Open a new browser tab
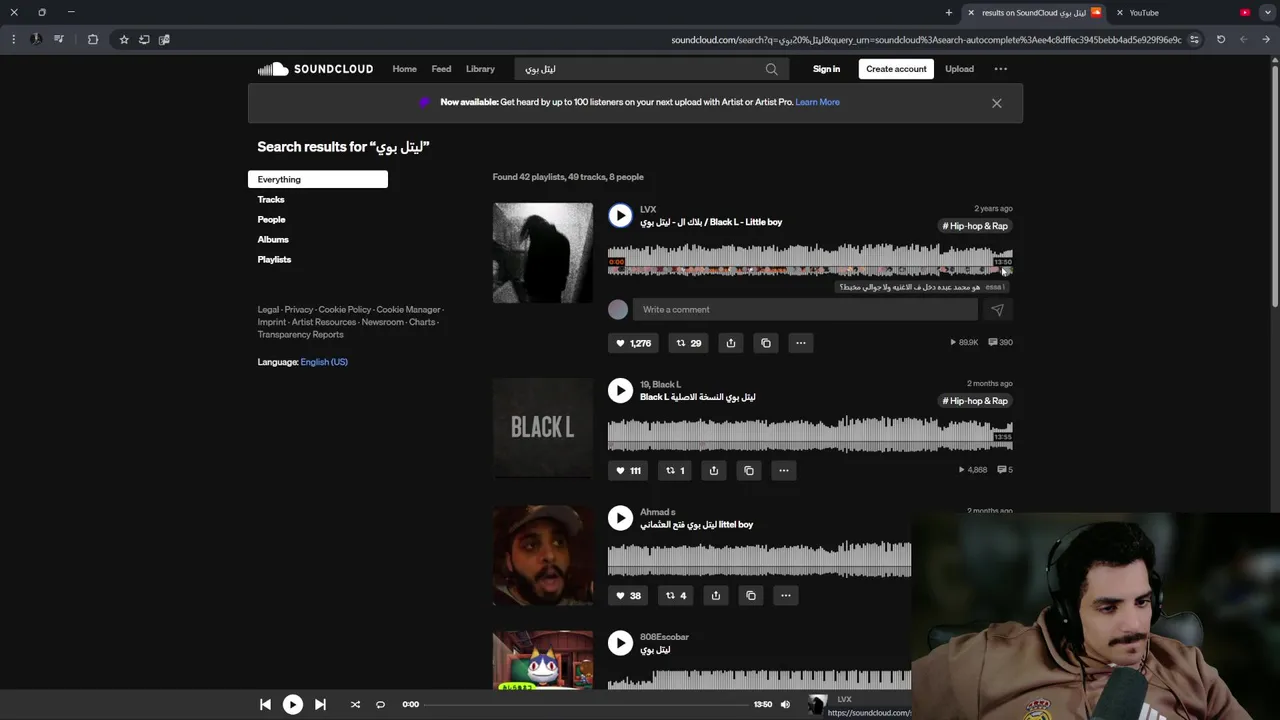1280x720 pixels. pos(949,12)
